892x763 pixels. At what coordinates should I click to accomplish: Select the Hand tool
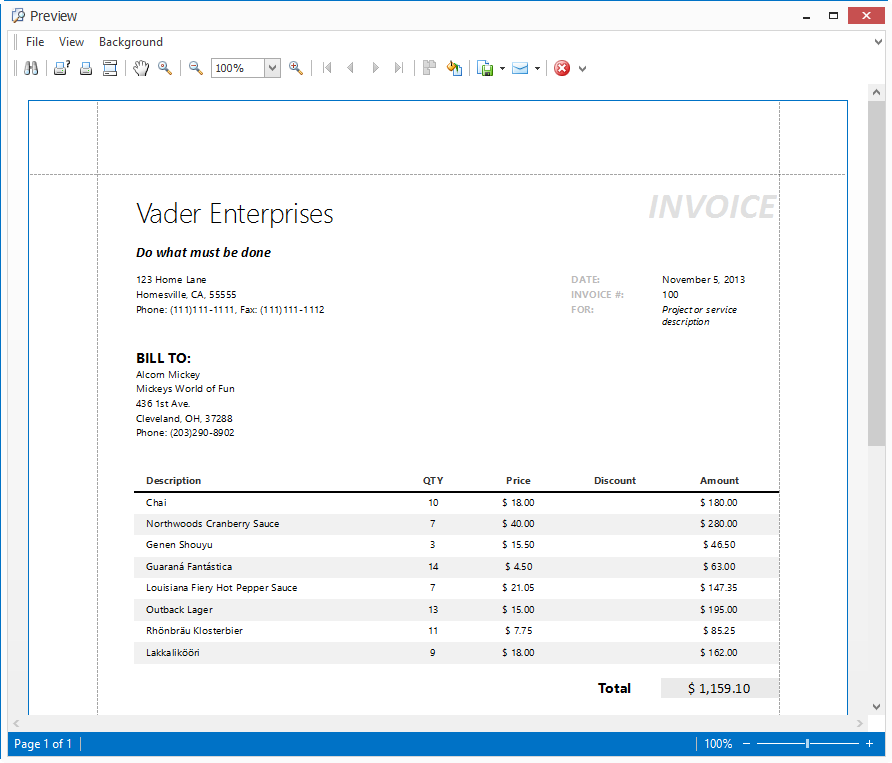pyautogui.click(x=141, y=68)
